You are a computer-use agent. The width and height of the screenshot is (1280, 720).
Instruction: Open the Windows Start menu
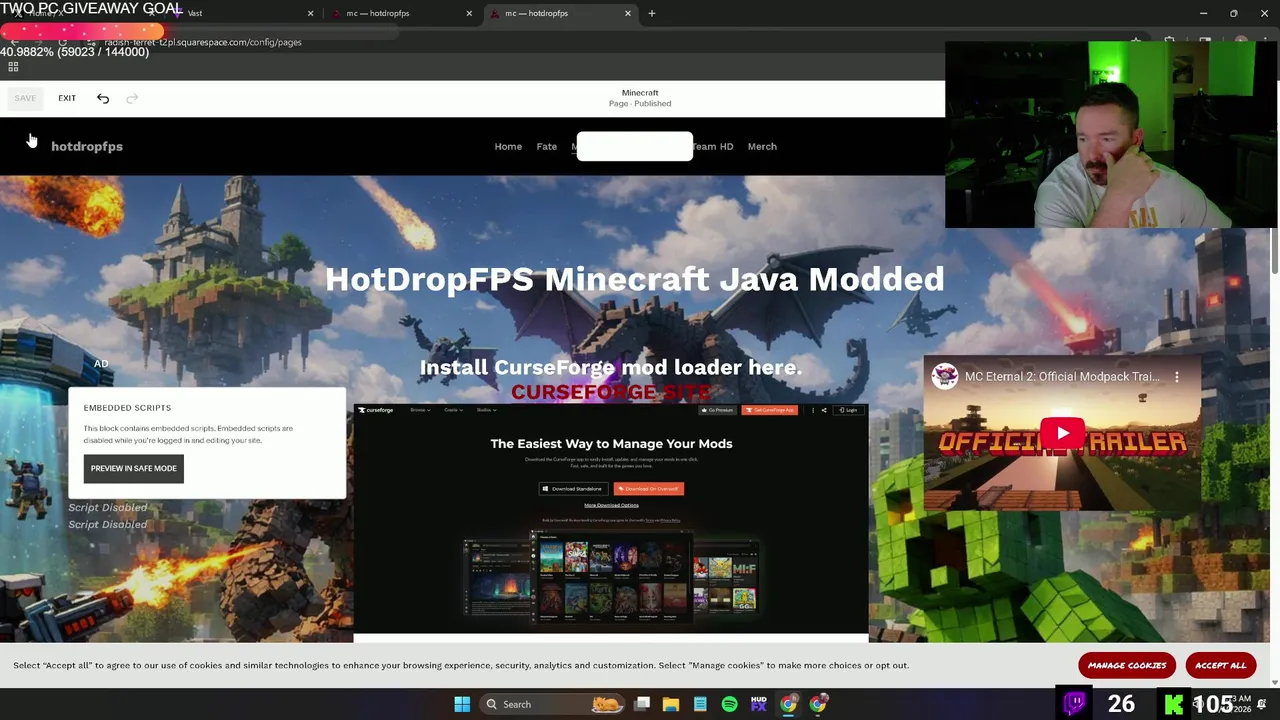[462, 704]
